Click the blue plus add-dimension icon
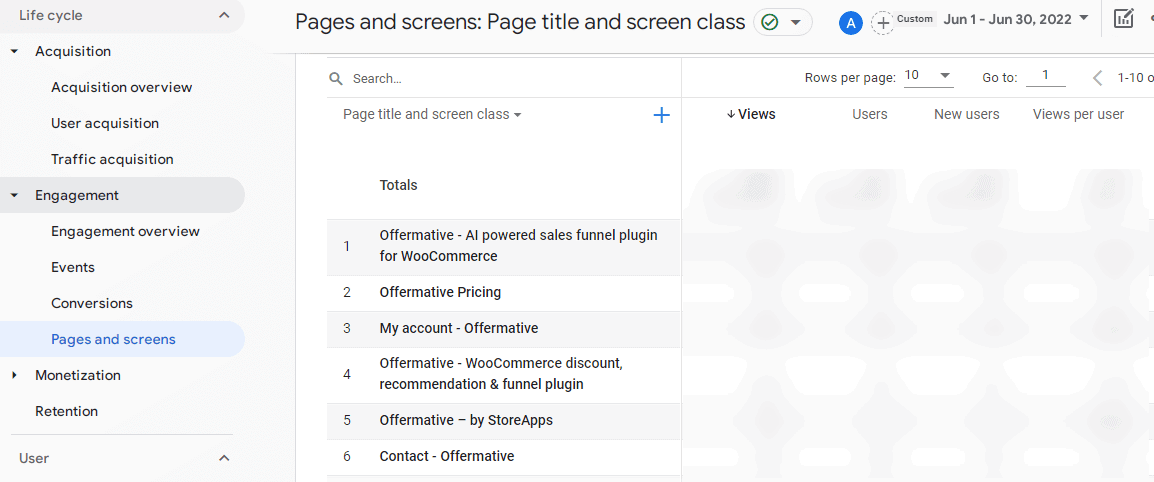Screen dimensions: 1154x482 point(662,115)
